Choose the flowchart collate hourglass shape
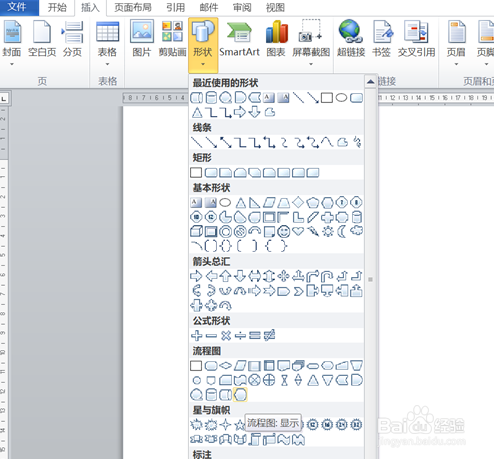 point(284,380)
